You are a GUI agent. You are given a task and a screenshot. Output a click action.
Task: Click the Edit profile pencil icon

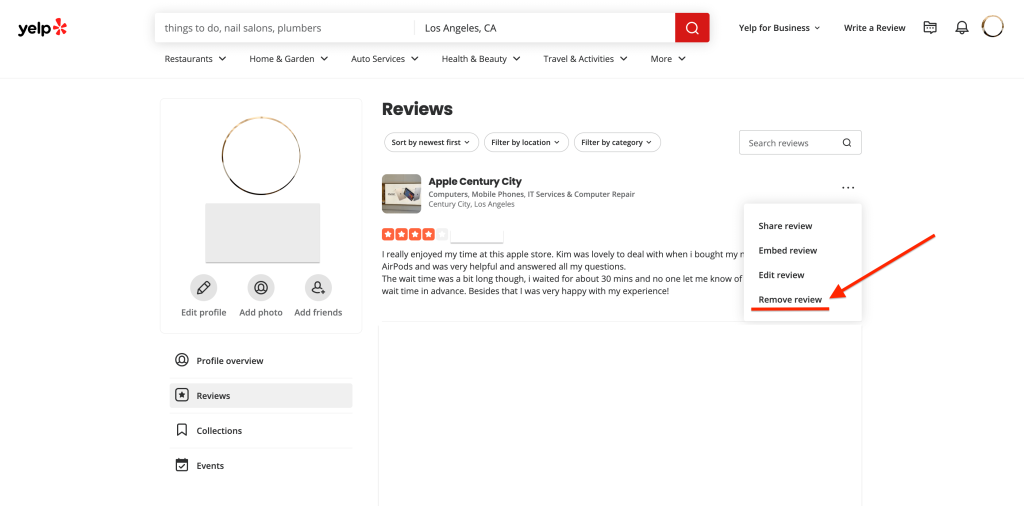(x=204, y=288)
